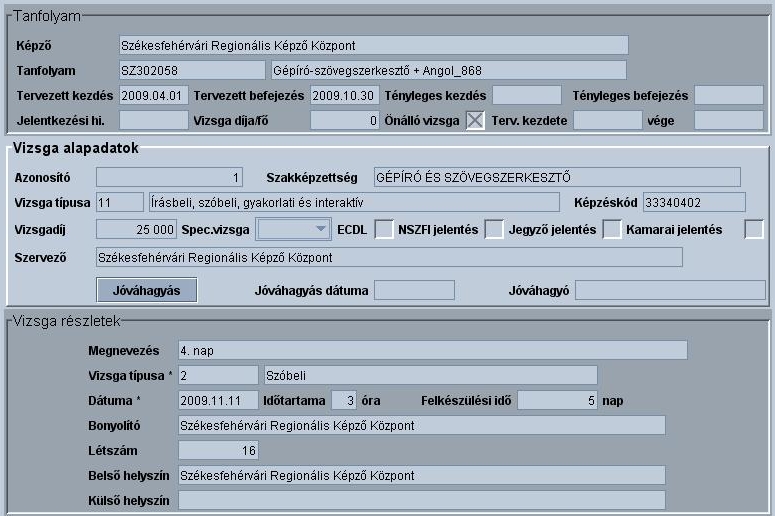775x516 pixels.
Task: Click the Tervezett kezdés date field
Action: click(x=153, y=96)
